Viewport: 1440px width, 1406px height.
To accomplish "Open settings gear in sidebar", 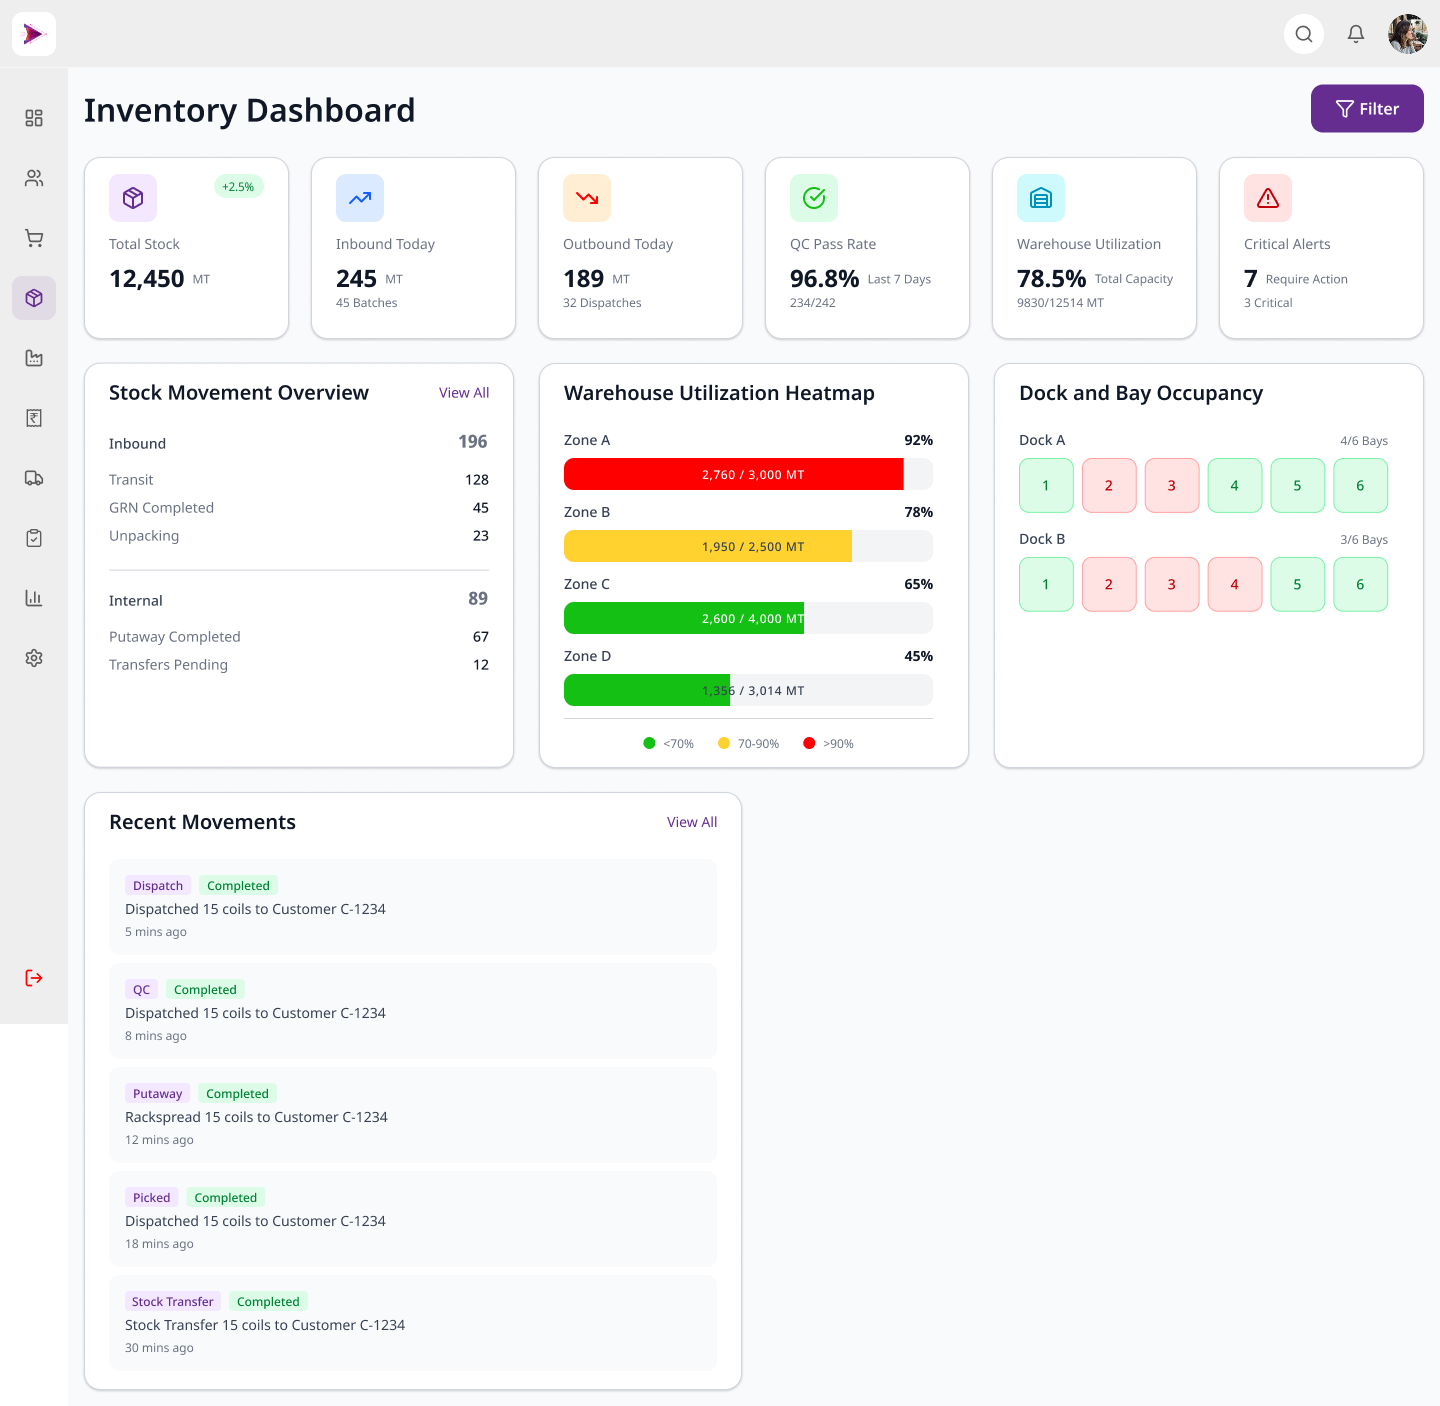I will point(34,658).
